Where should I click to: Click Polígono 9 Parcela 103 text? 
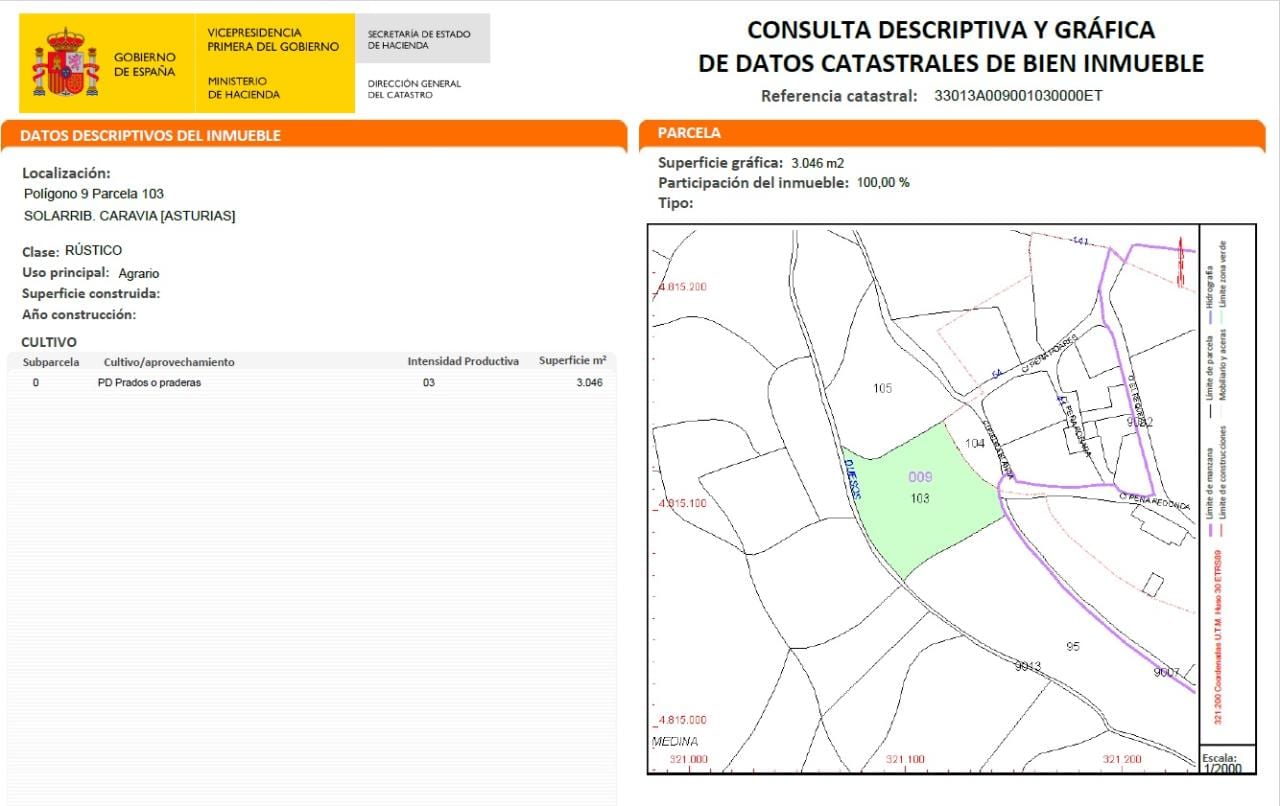(94, 193)
